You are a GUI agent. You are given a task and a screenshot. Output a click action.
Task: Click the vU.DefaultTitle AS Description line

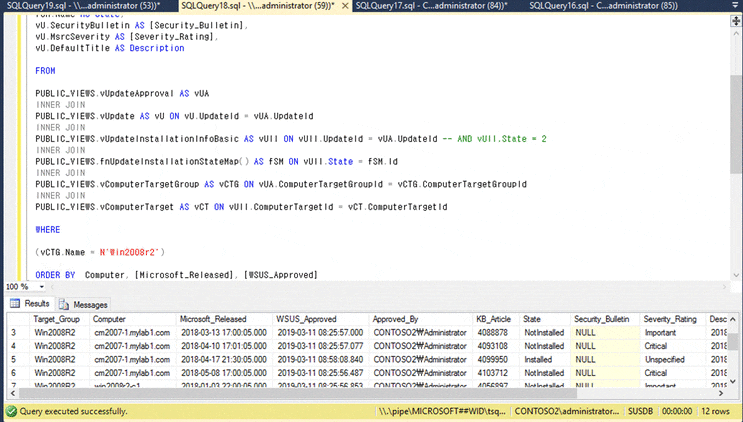click(110, 48)
